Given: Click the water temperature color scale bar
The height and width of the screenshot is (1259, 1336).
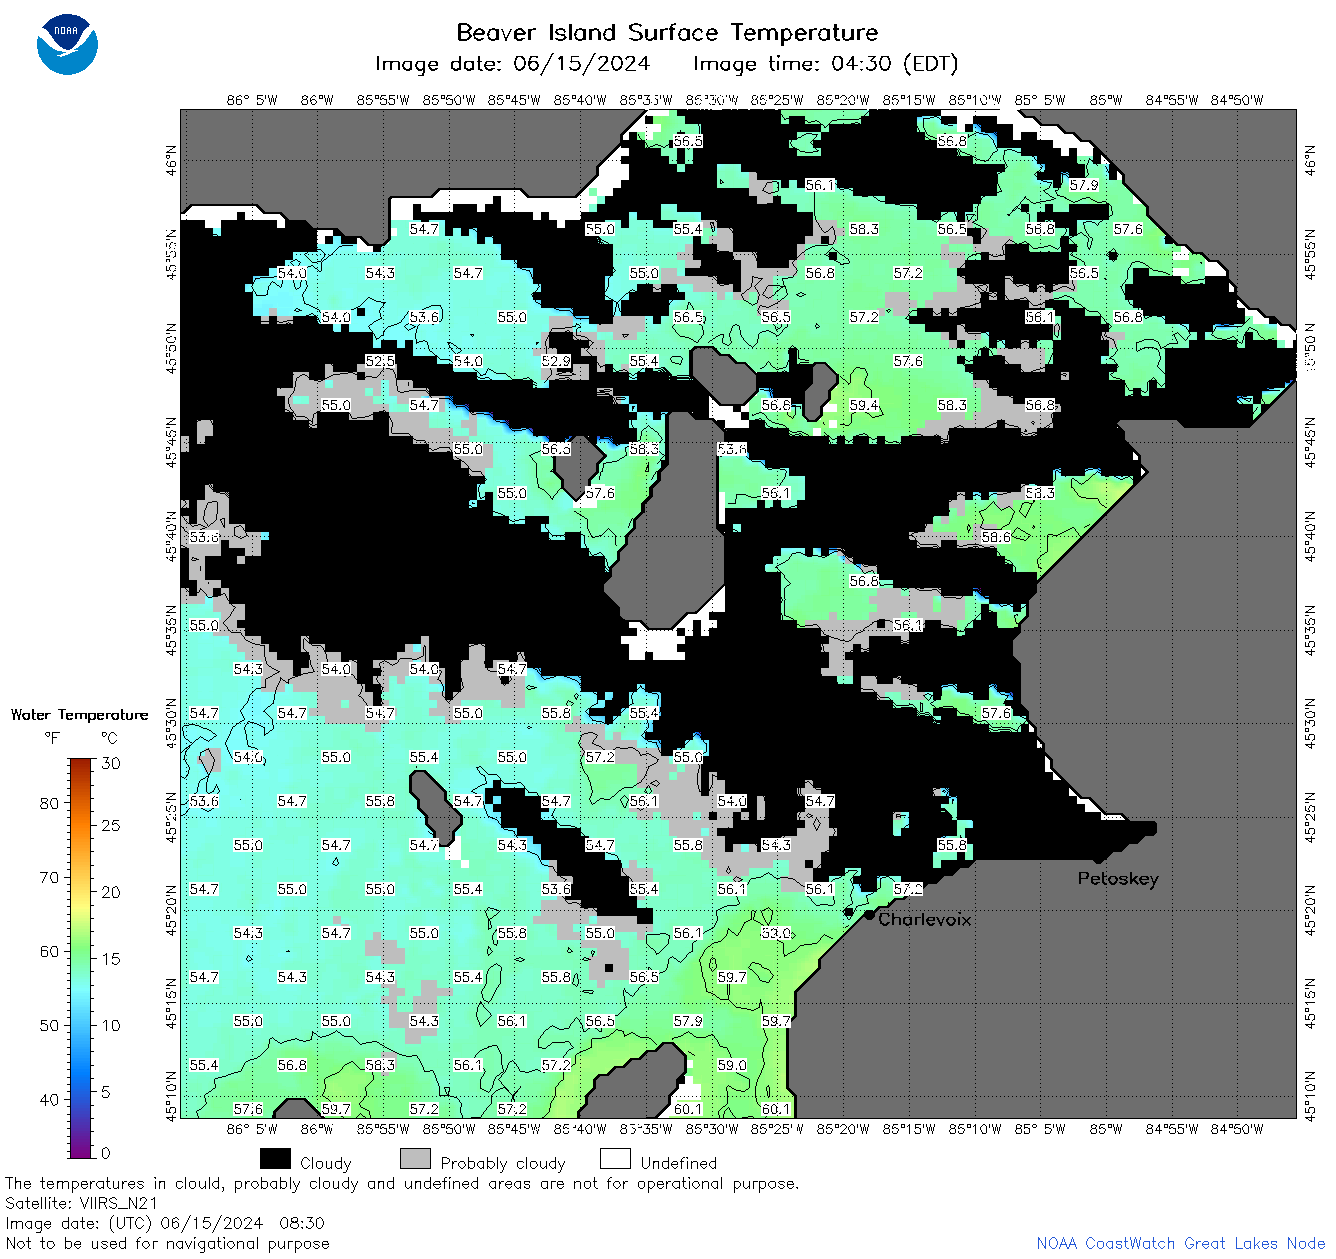Looking at the screenshot, I should tap(81, 956).
